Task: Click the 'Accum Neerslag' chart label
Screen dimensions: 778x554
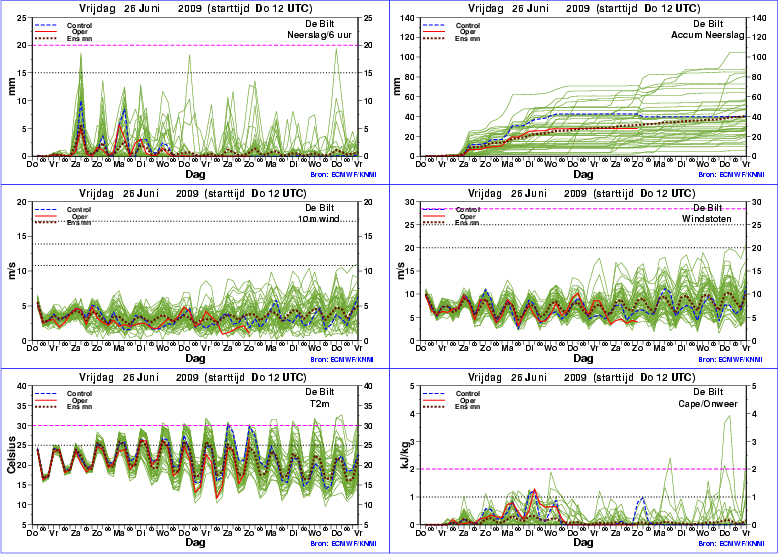Action: click(x=708, y=35)
